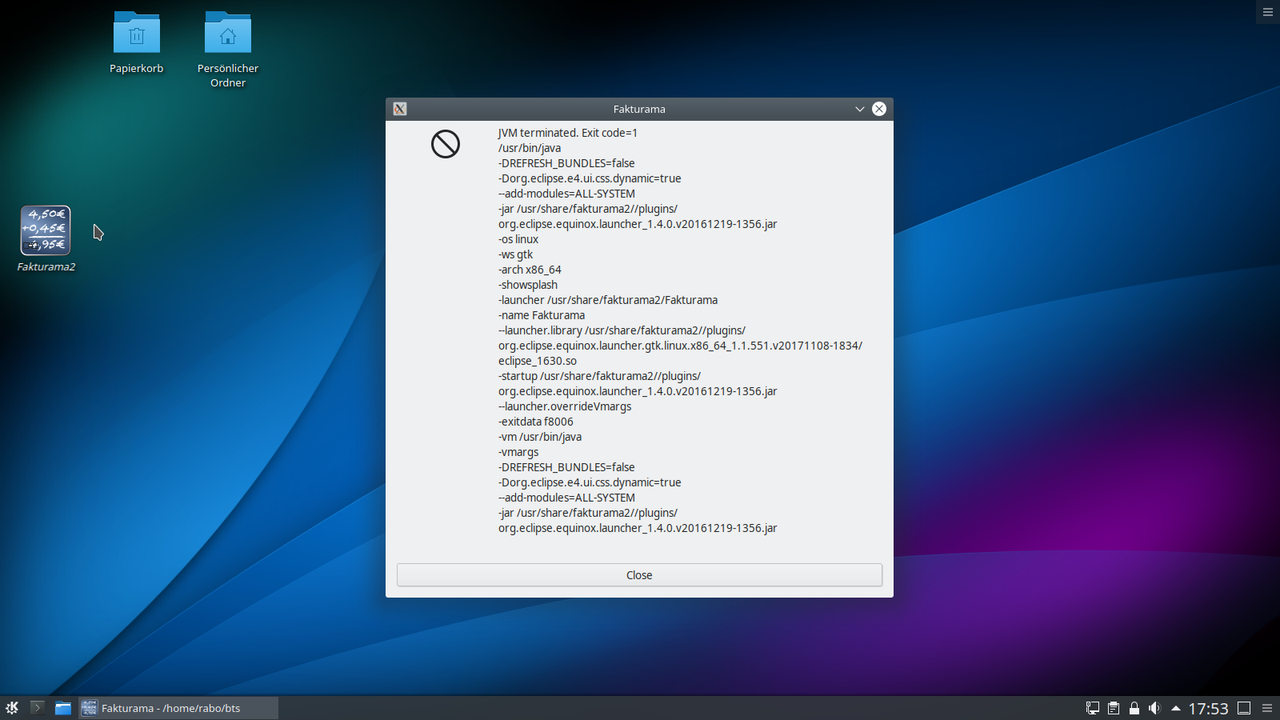The height and width of the screenshot is (720, 1280).
Task: Click the '-vm /usr/bin/java' line
Action: pyautogui.click(x=540, y=437)
